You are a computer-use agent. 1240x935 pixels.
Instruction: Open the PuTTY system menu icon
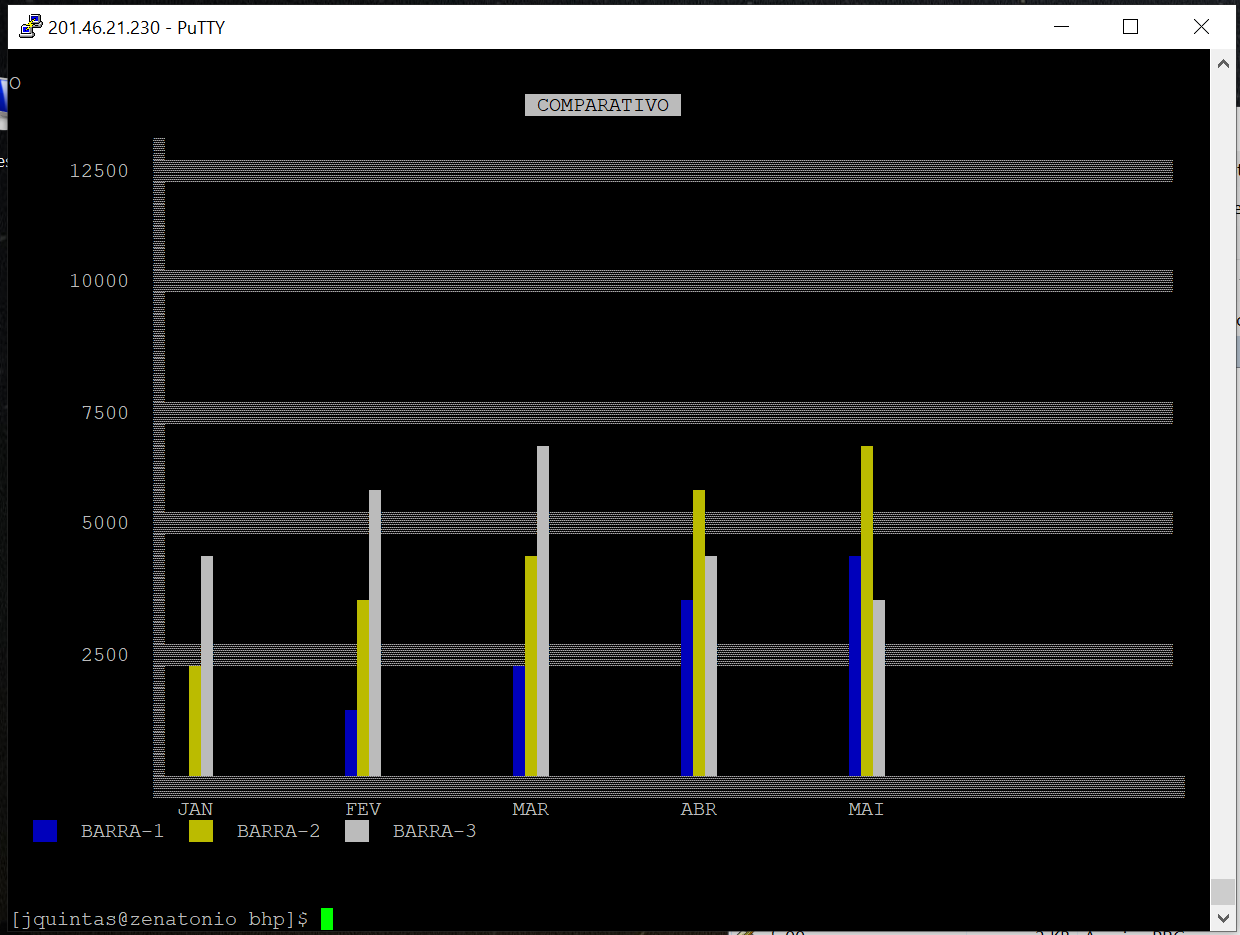[x=31, y=27]
